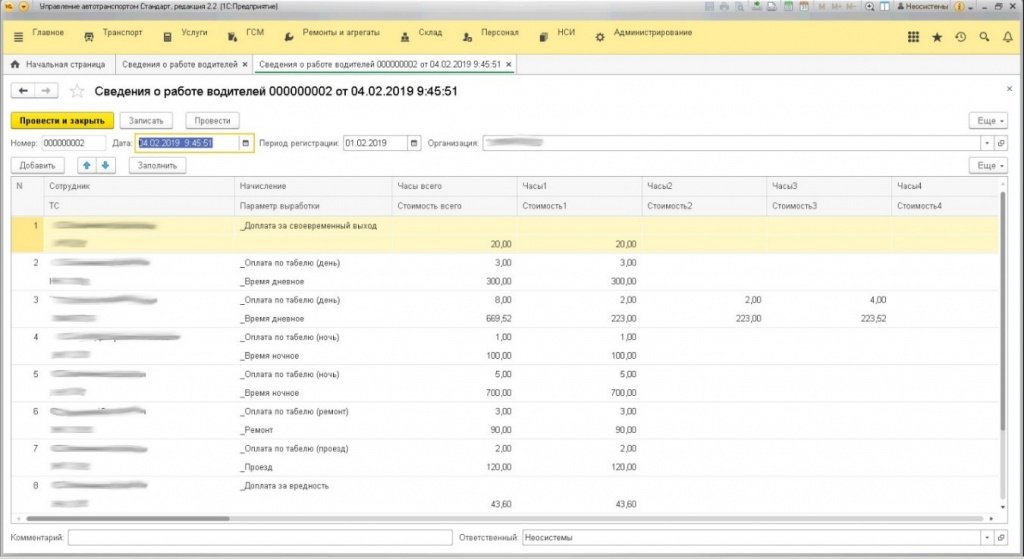Open calendar for Период регистрации

pyautogui.click(x=413, y=143)
